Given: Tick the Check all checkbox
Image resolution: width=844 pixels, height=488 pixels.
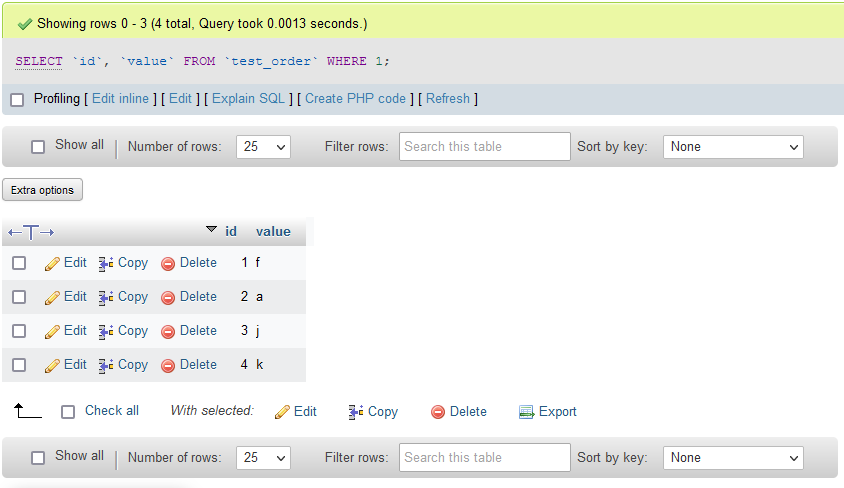Looking at the screenshot, I should pos(68,412).
